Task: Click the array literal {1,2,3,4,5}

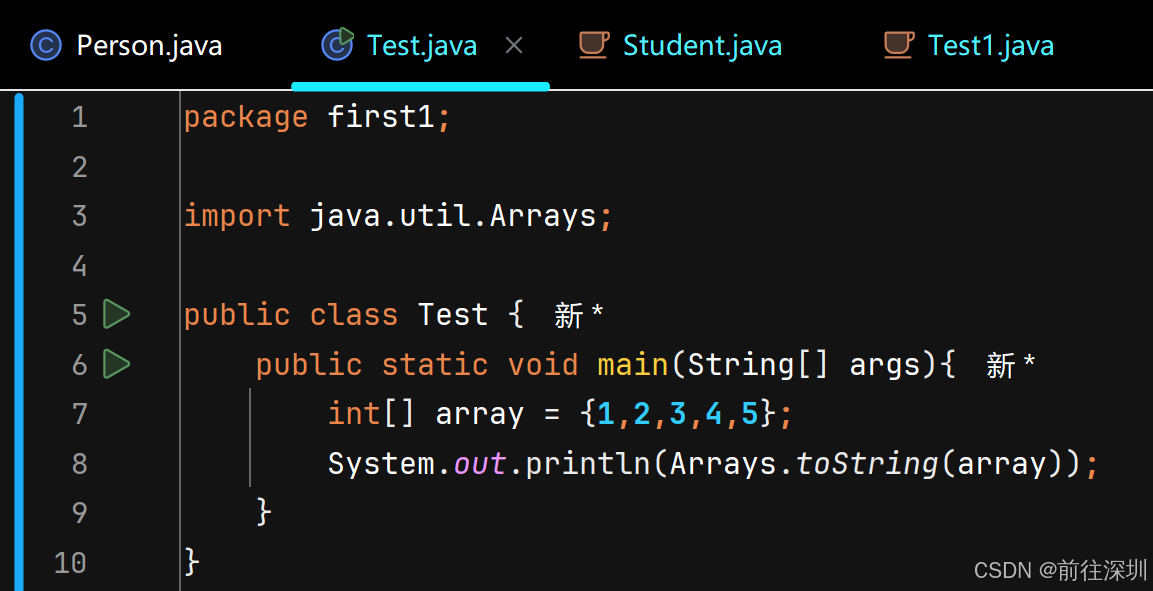Action: pyautogui.click(x=678, y=414)
